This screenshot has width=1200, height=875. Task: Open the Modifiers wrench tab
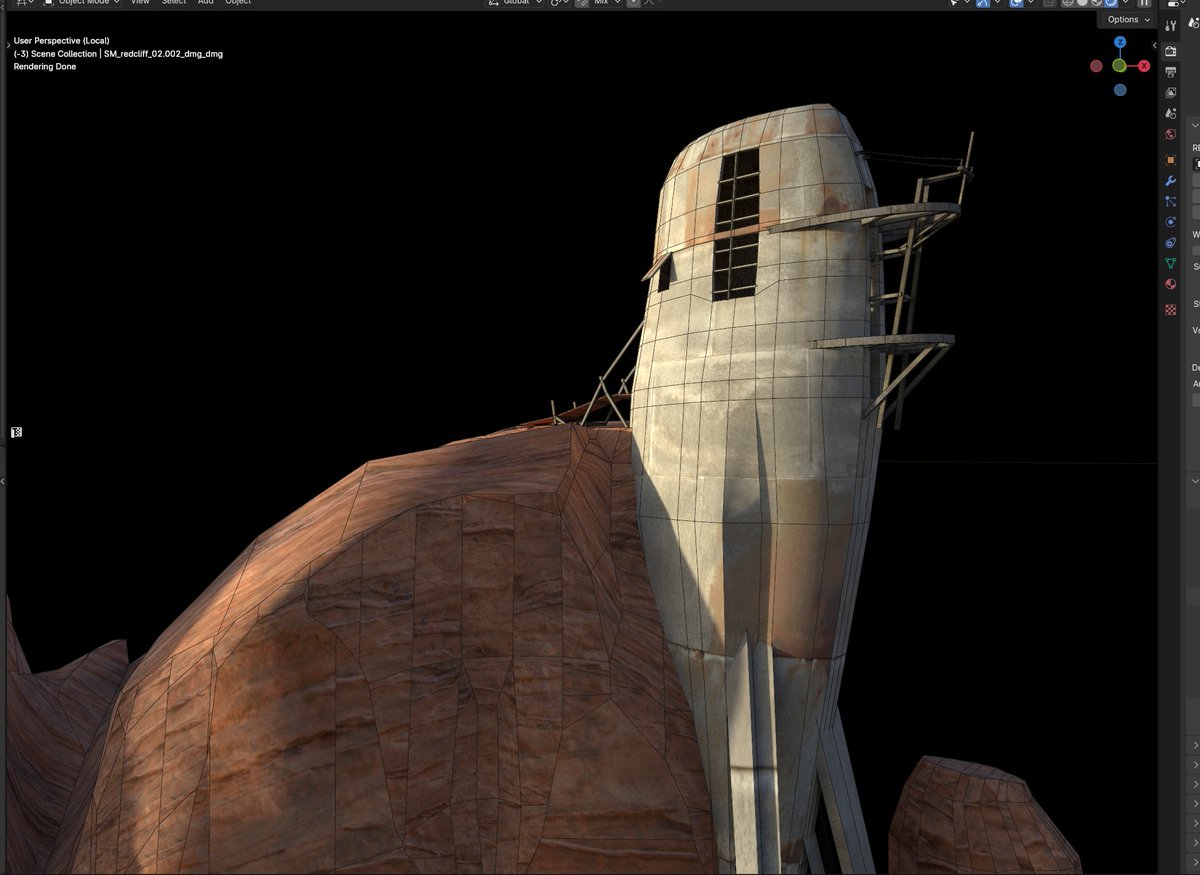(x=1171, y=181)
